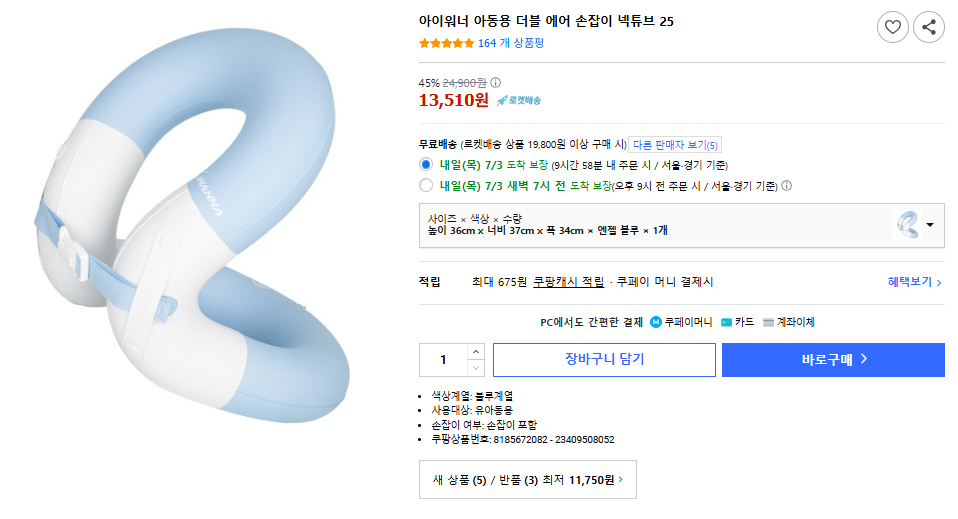Open 새 상품 (5) / 반품 (3) offers
This screenshot has height=519, width=958.
click(x=527, y=480)
